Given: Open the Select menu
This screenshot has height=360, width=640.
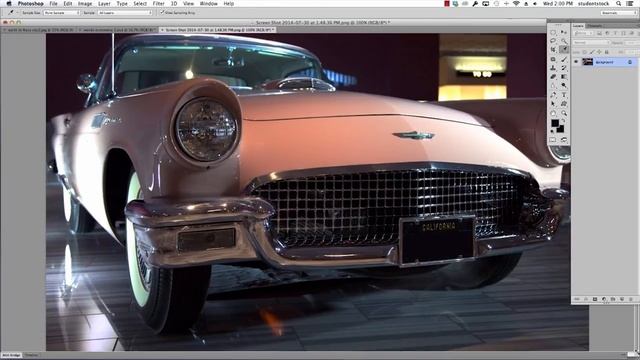Looking at the screenshot, I should click(140, 3).
